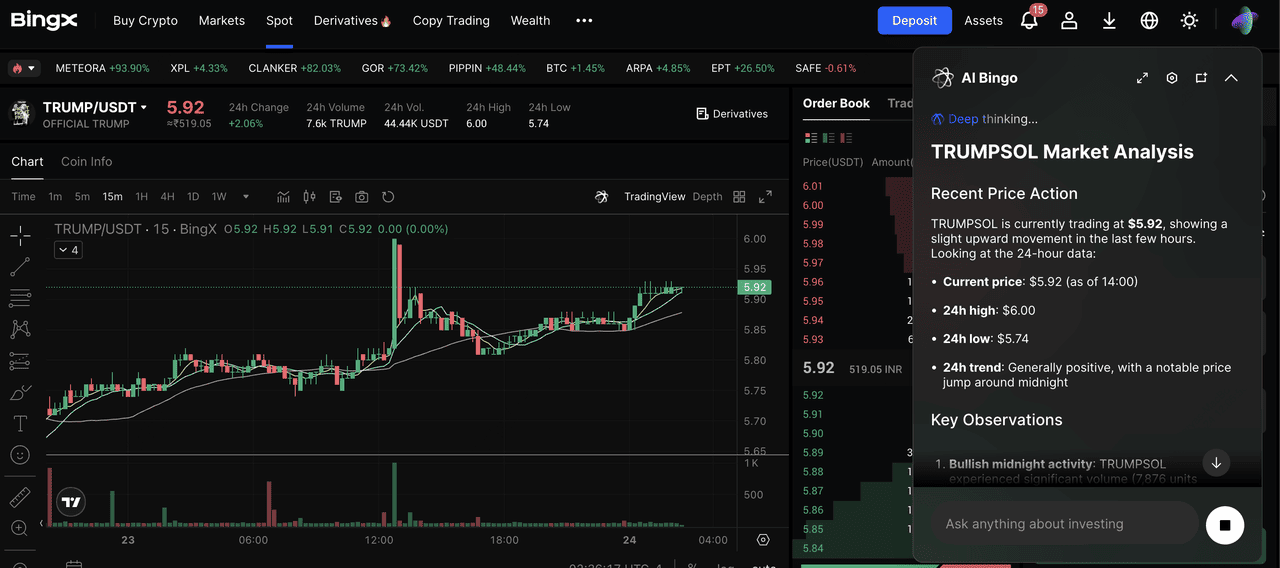Switch to the Coin Info tab

(86, 162)
